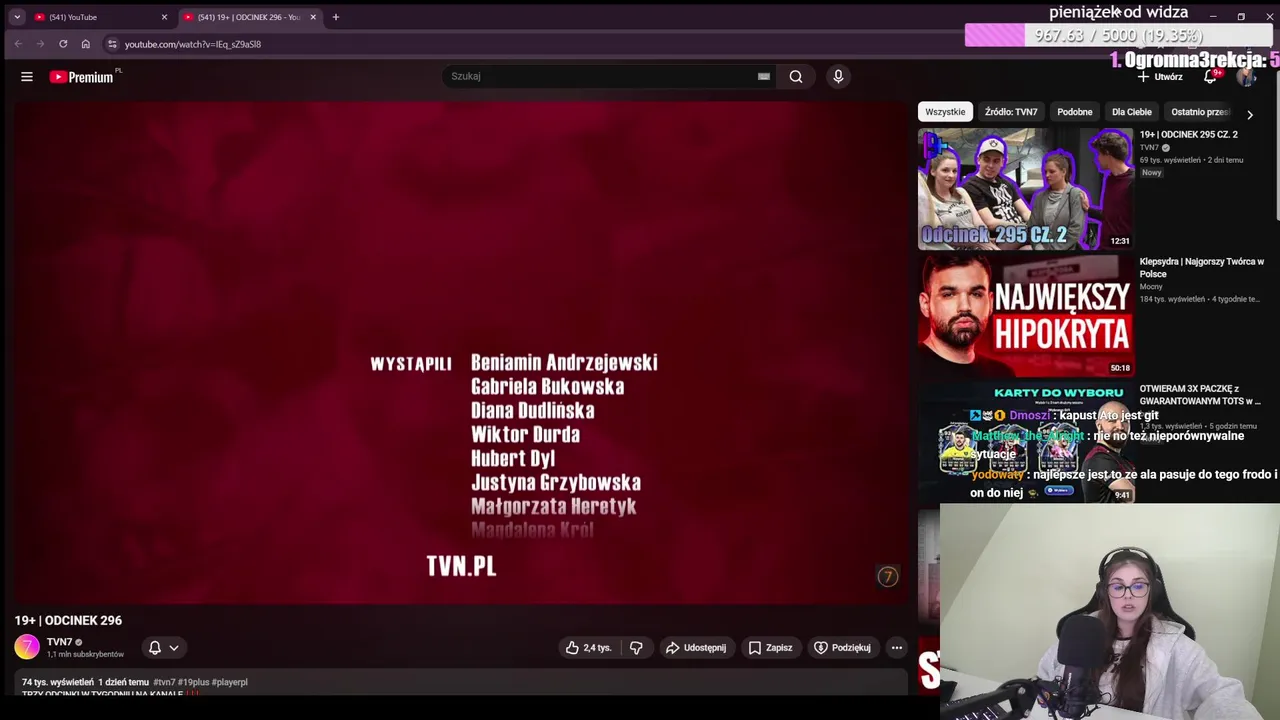
Task: Select the Wszystkie filter chip
Action: (x=945, y=112)
